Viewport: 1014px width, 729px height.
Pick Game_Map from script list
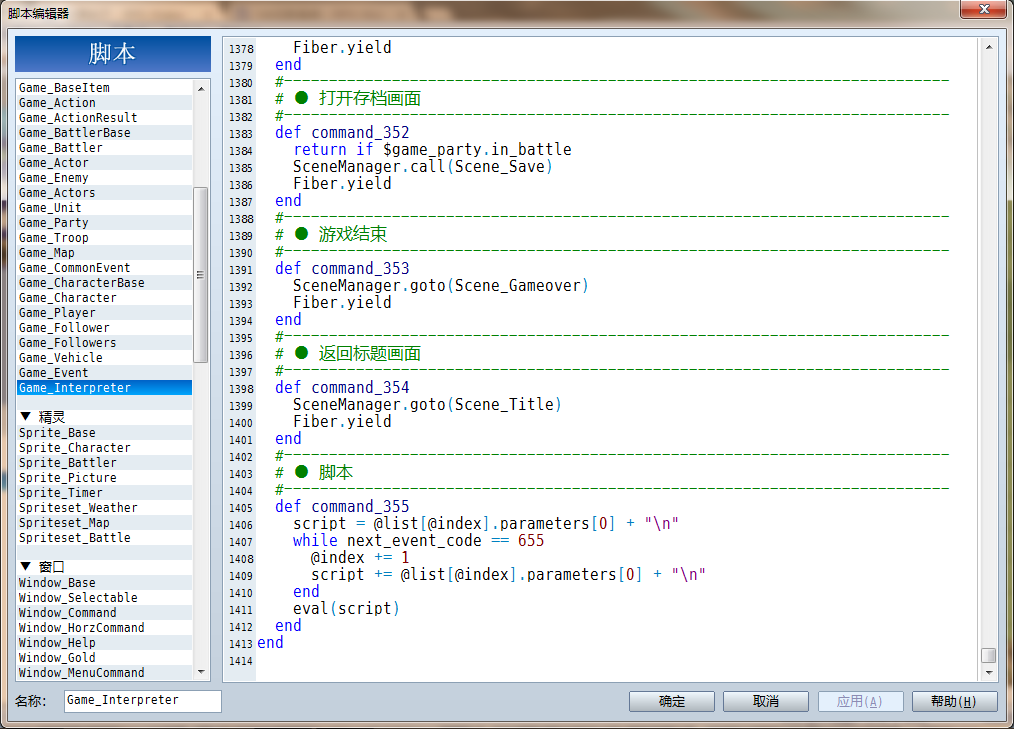pyautogui.click(x=104, y=252)
